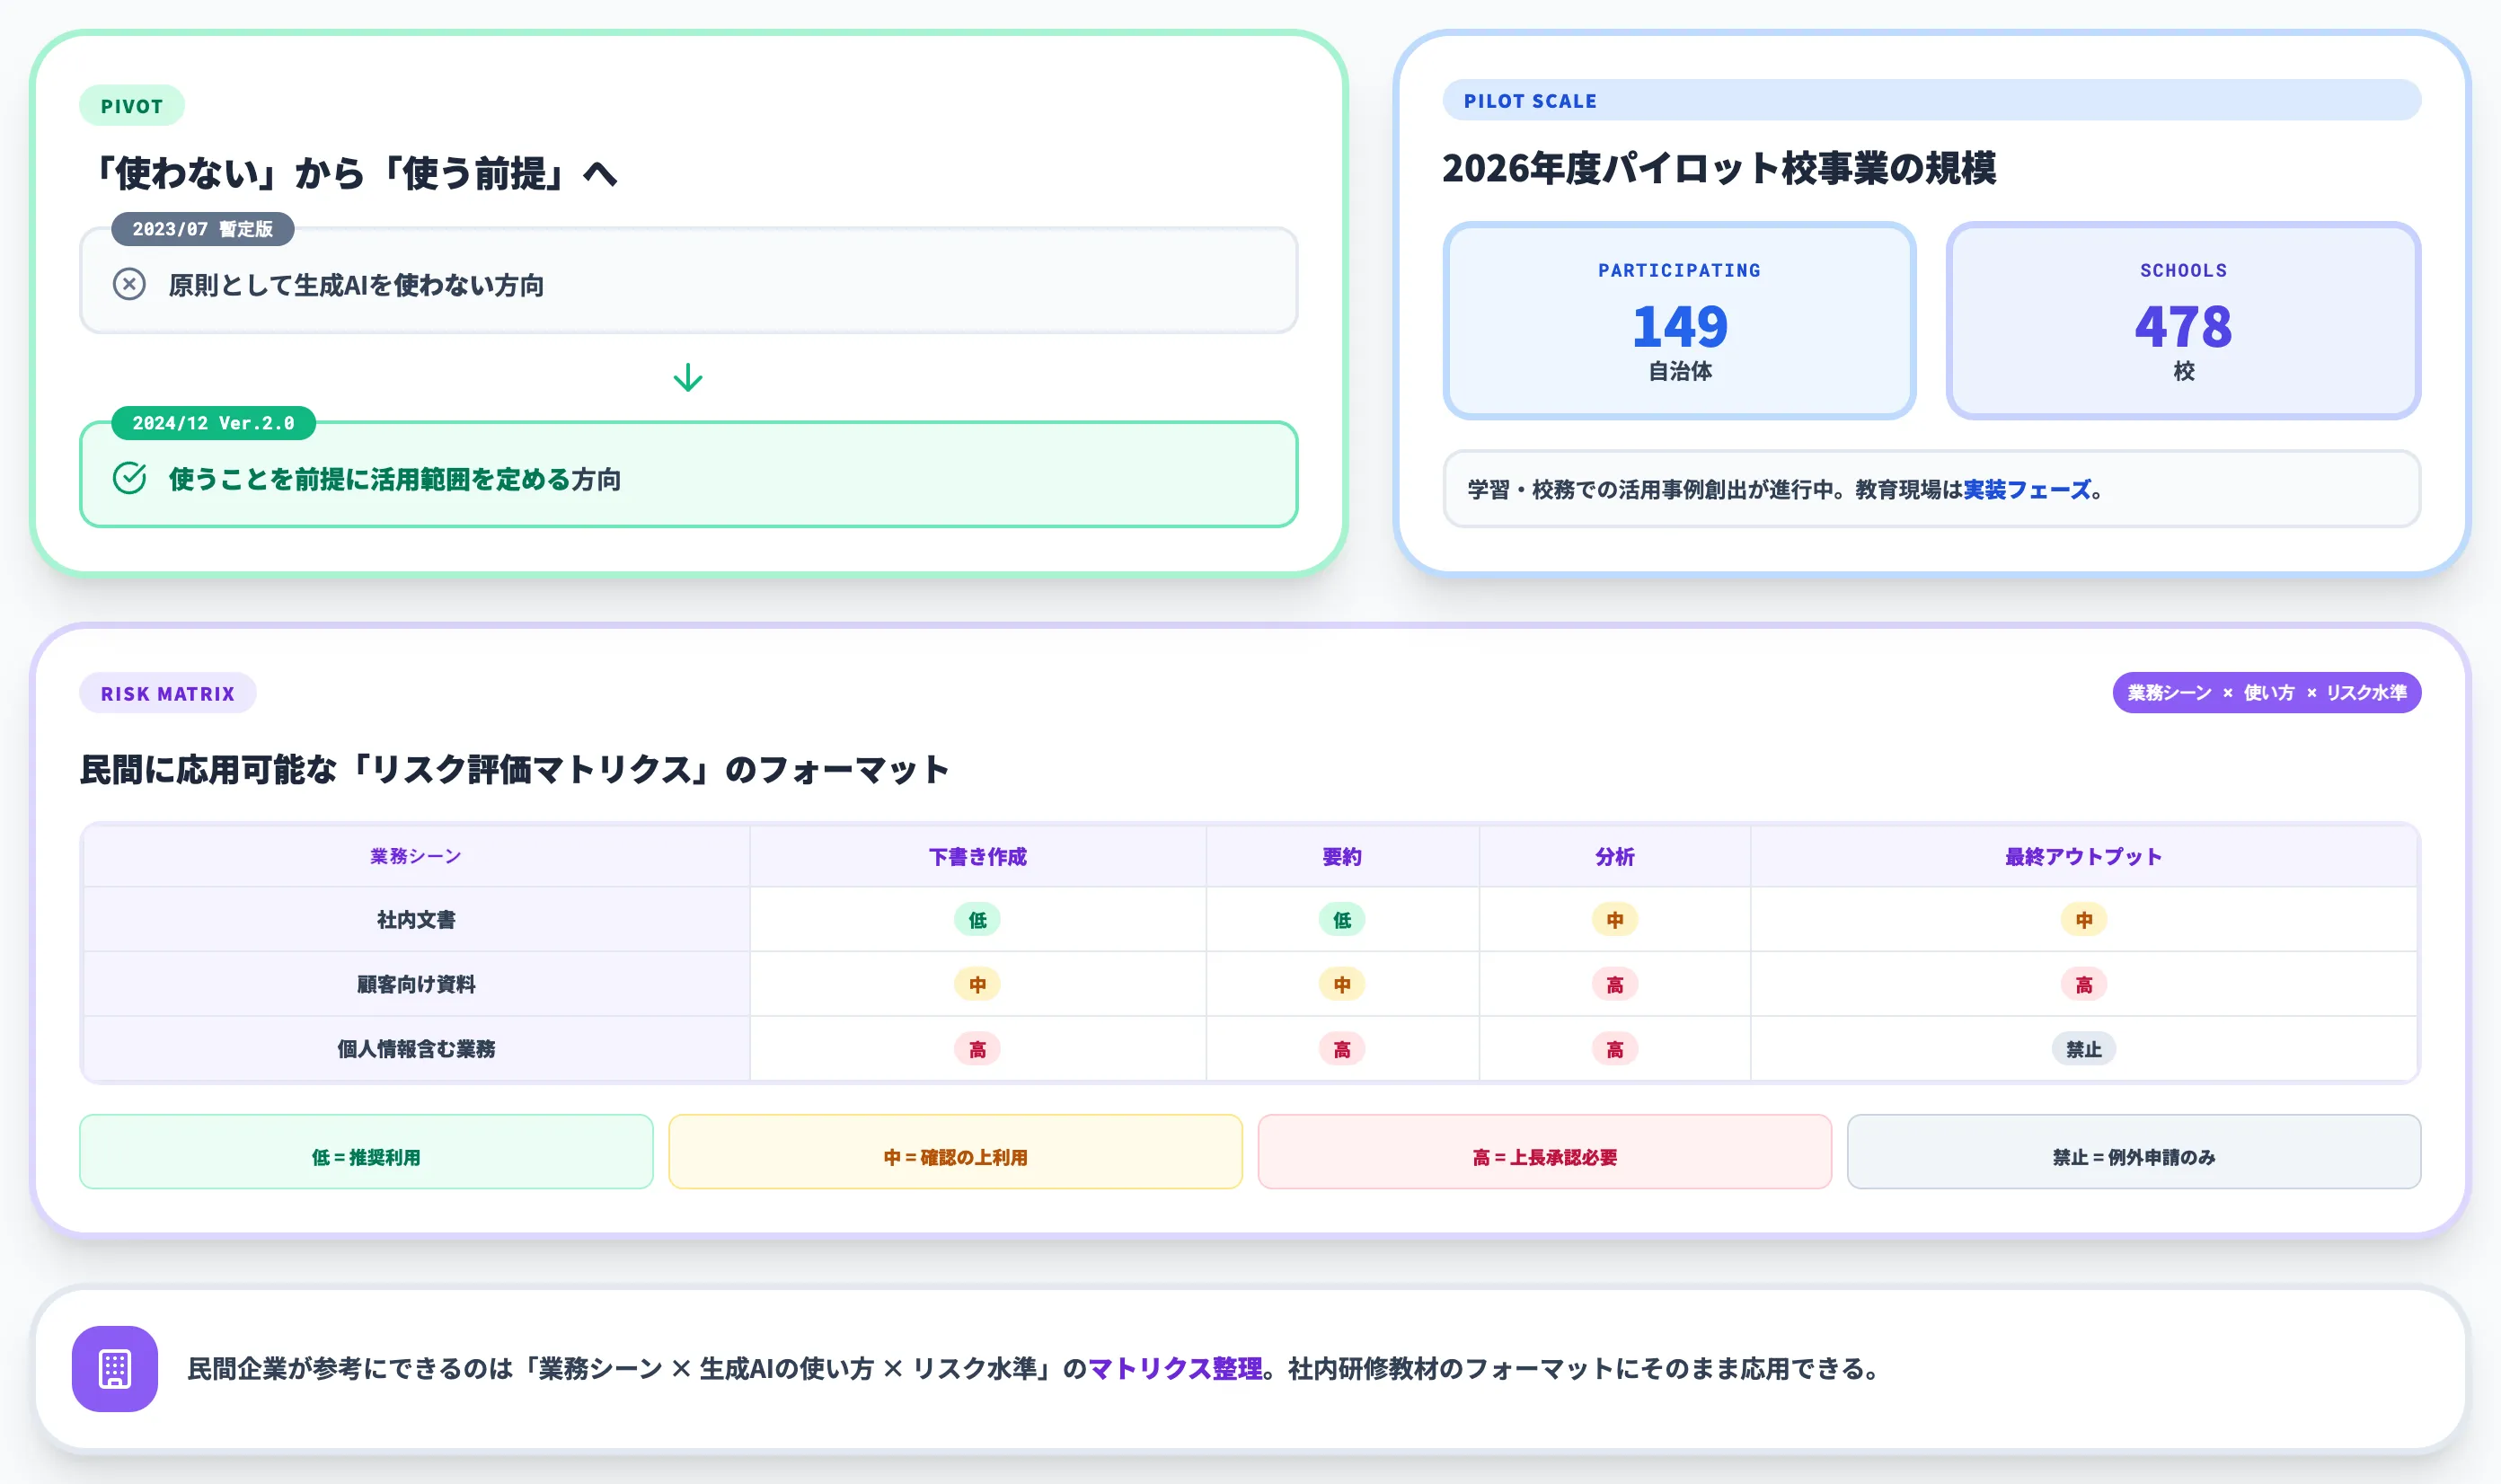Click 中 badge for 社内文書 分析
This screenshot has width=2501, height=1484.
tap(1614, 919)
